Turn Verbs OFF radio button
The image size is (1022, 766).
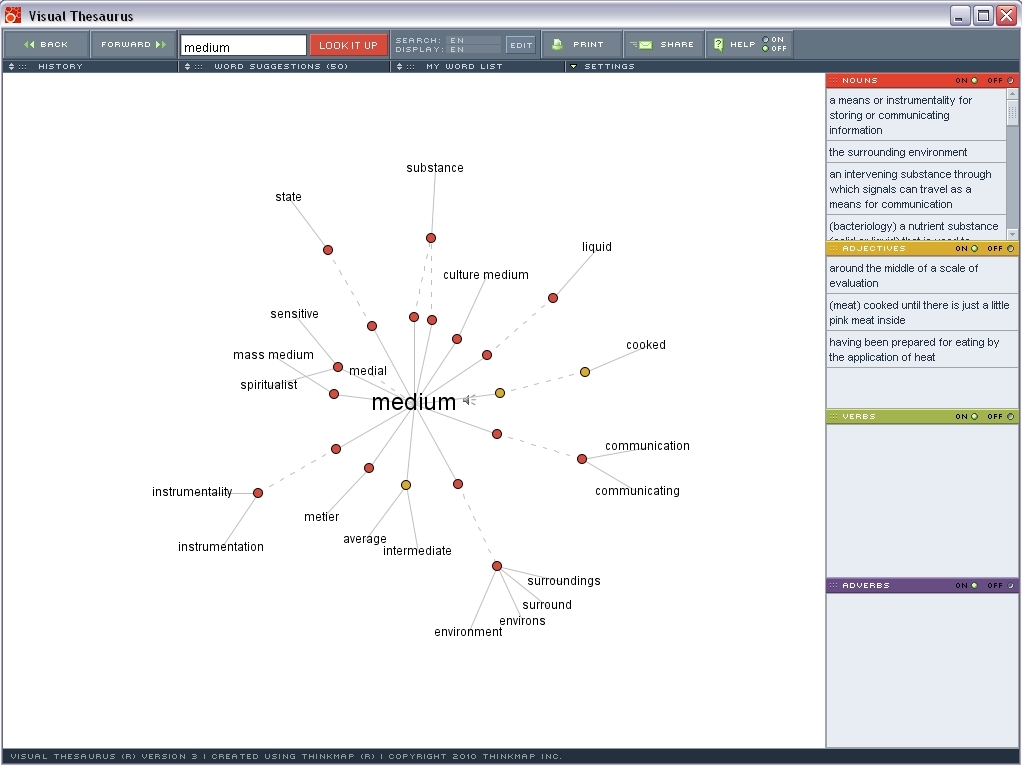pos(1011,417)
